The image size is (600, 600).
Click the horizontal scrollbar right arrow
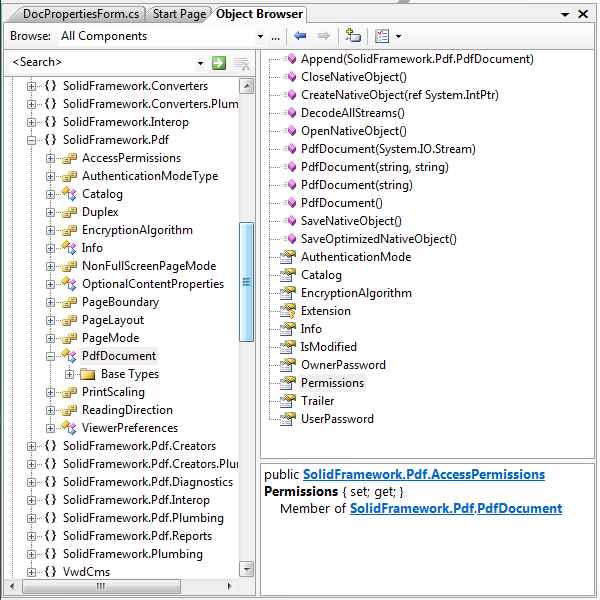(230, 586)
